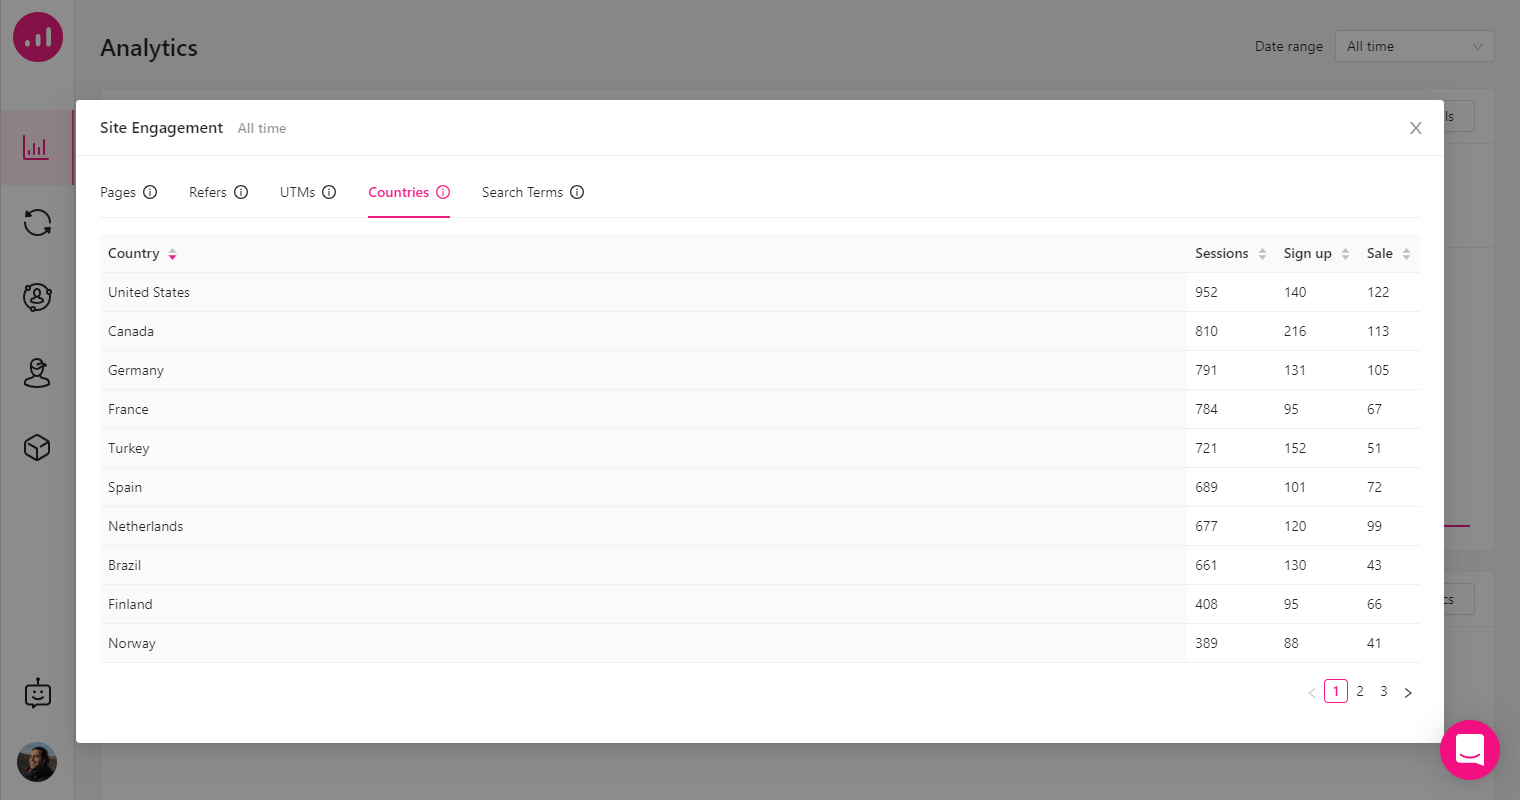The height and width of the screenshot is (800, 1520).
Task: Show info tooltip for Search Terms tab
Action: click(x=577, y=192)
